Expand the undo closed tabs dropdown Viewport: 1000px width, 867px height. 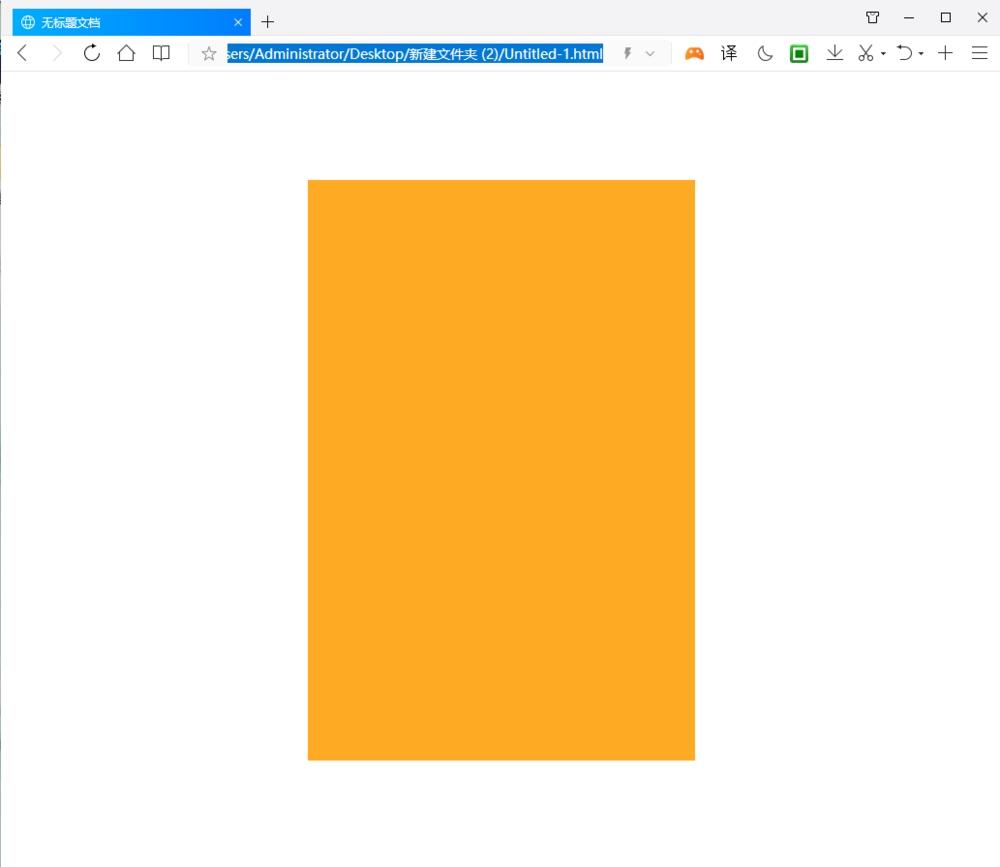(921, 54)
